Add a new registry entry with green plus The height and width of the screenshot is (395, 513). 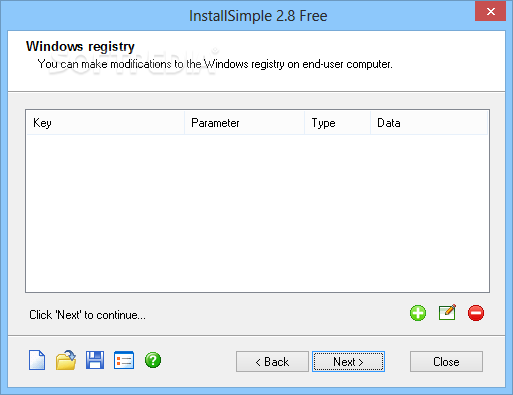tap(418, 313)
